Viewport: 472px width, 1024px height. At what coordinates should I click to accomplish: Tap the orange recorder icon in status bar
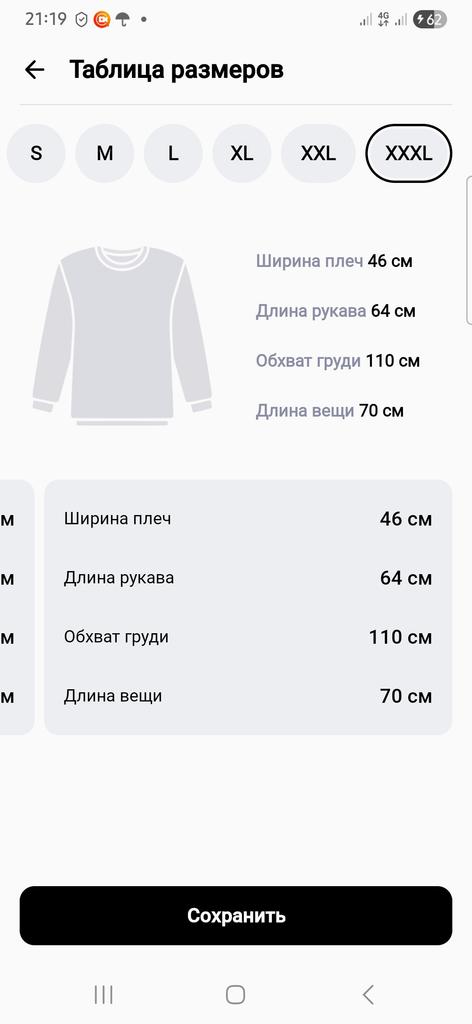click(x=102, y=20)
